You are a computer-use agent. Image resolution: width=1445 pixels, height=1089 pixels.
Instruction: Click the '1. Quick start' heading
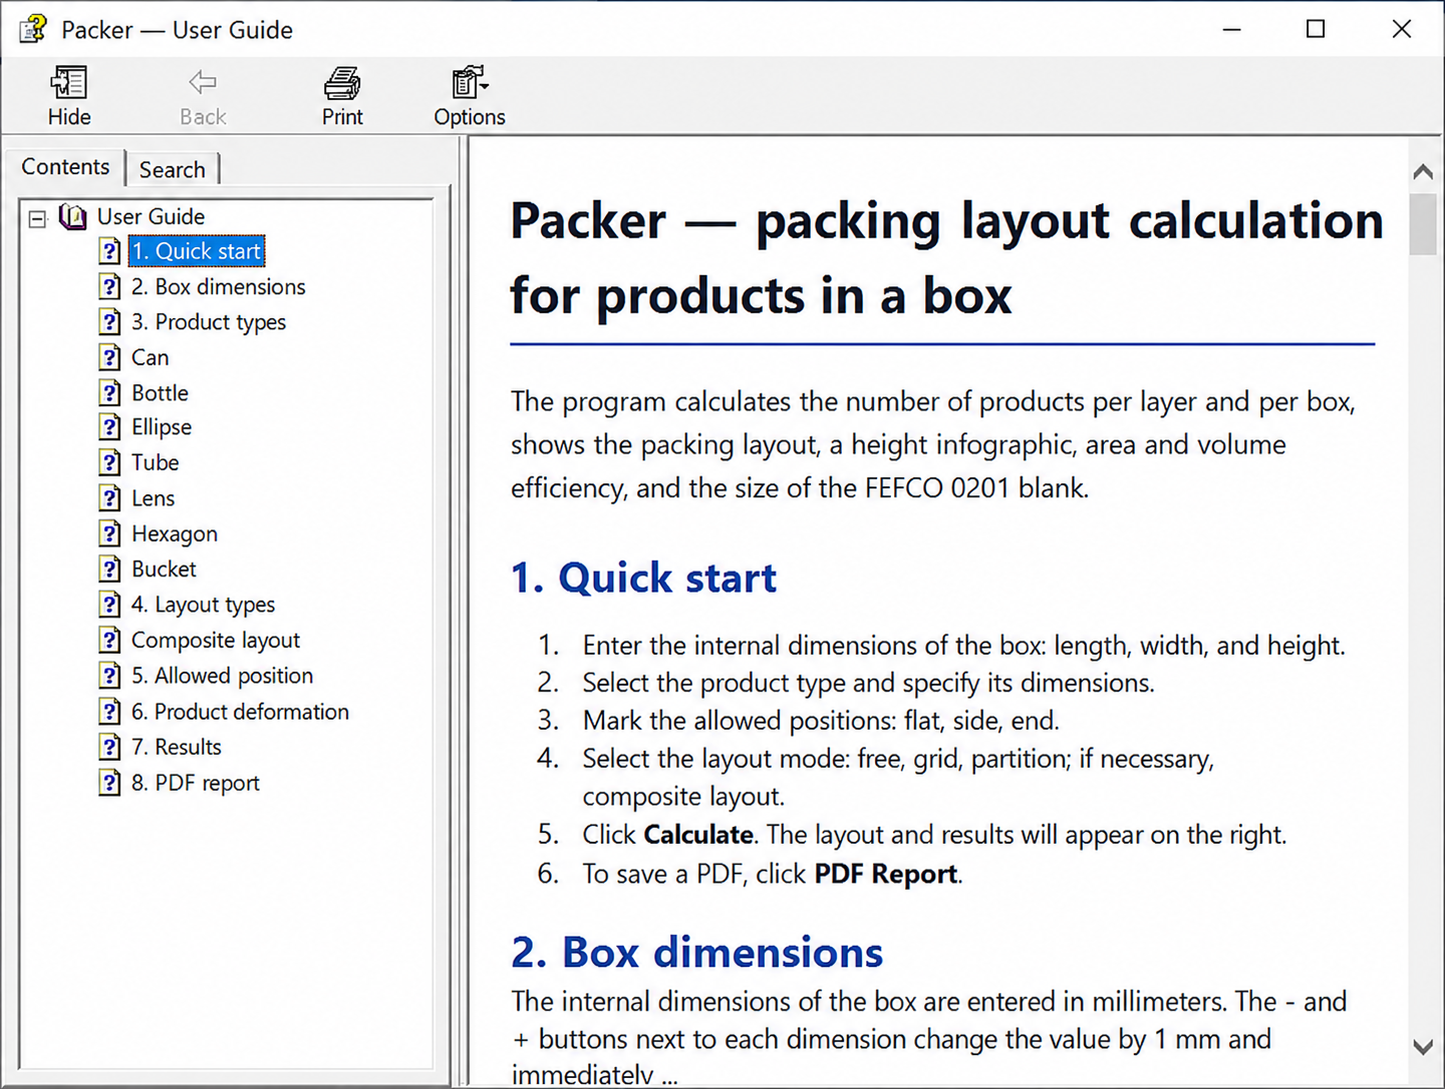coord(643,578)
